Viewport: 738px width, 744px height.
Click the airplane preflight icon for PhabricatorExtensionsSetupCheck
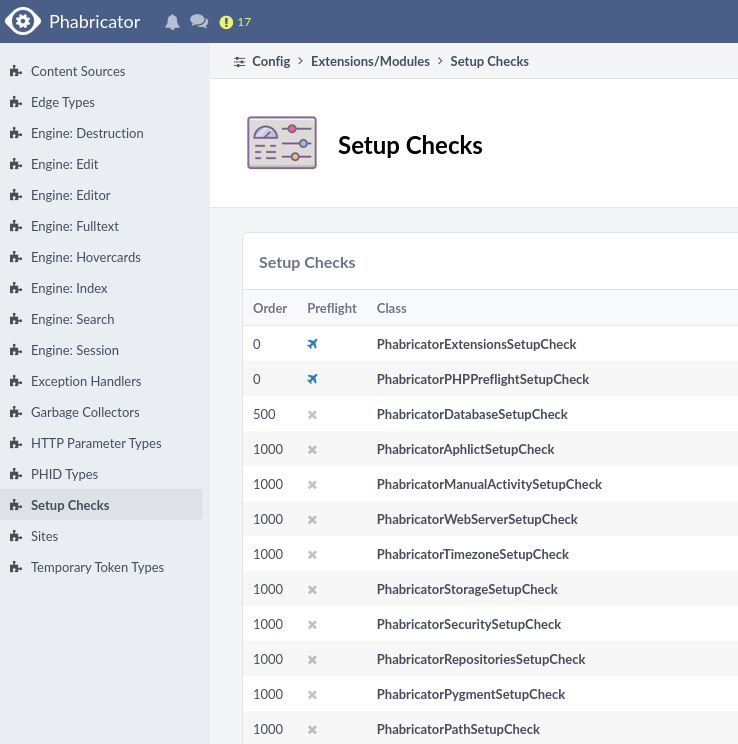click(x=312, y=344)
